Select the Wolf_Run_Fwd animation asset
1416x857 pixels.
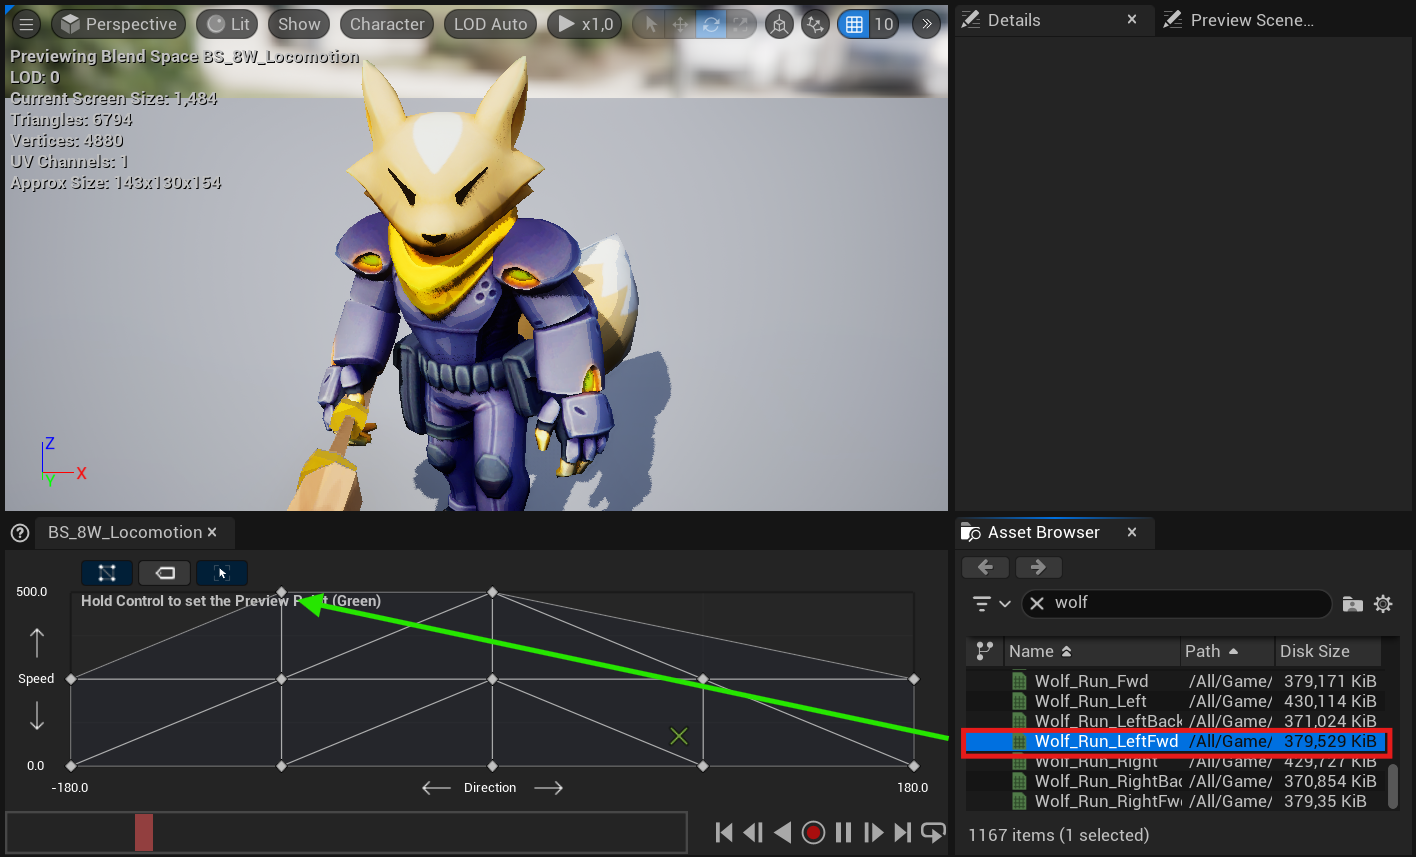click(1177, 681)
